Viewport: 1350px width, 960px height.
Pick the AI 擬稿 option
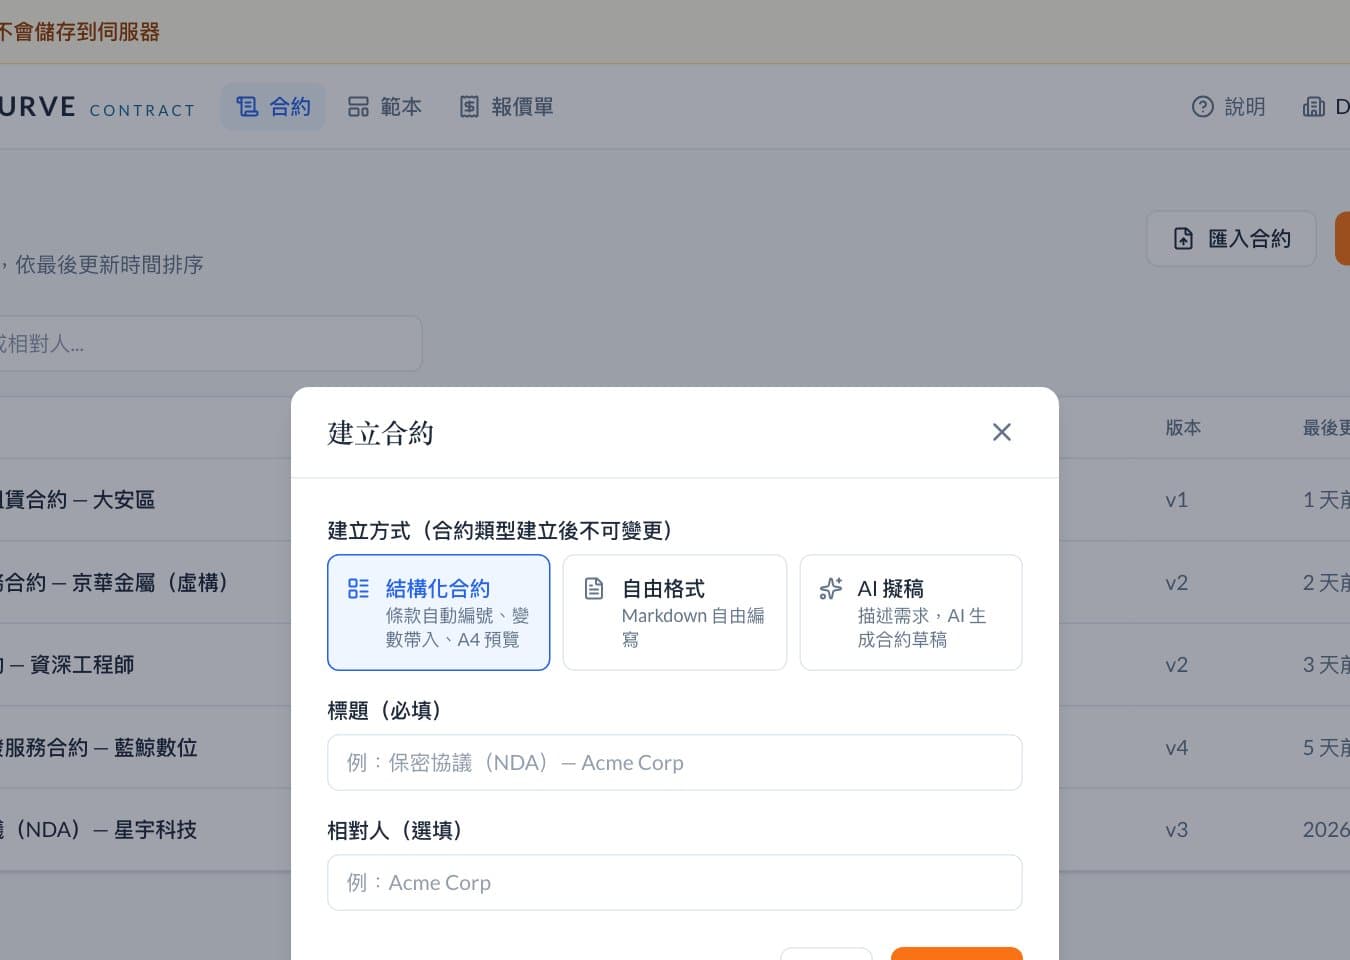[x=911, y=612]
